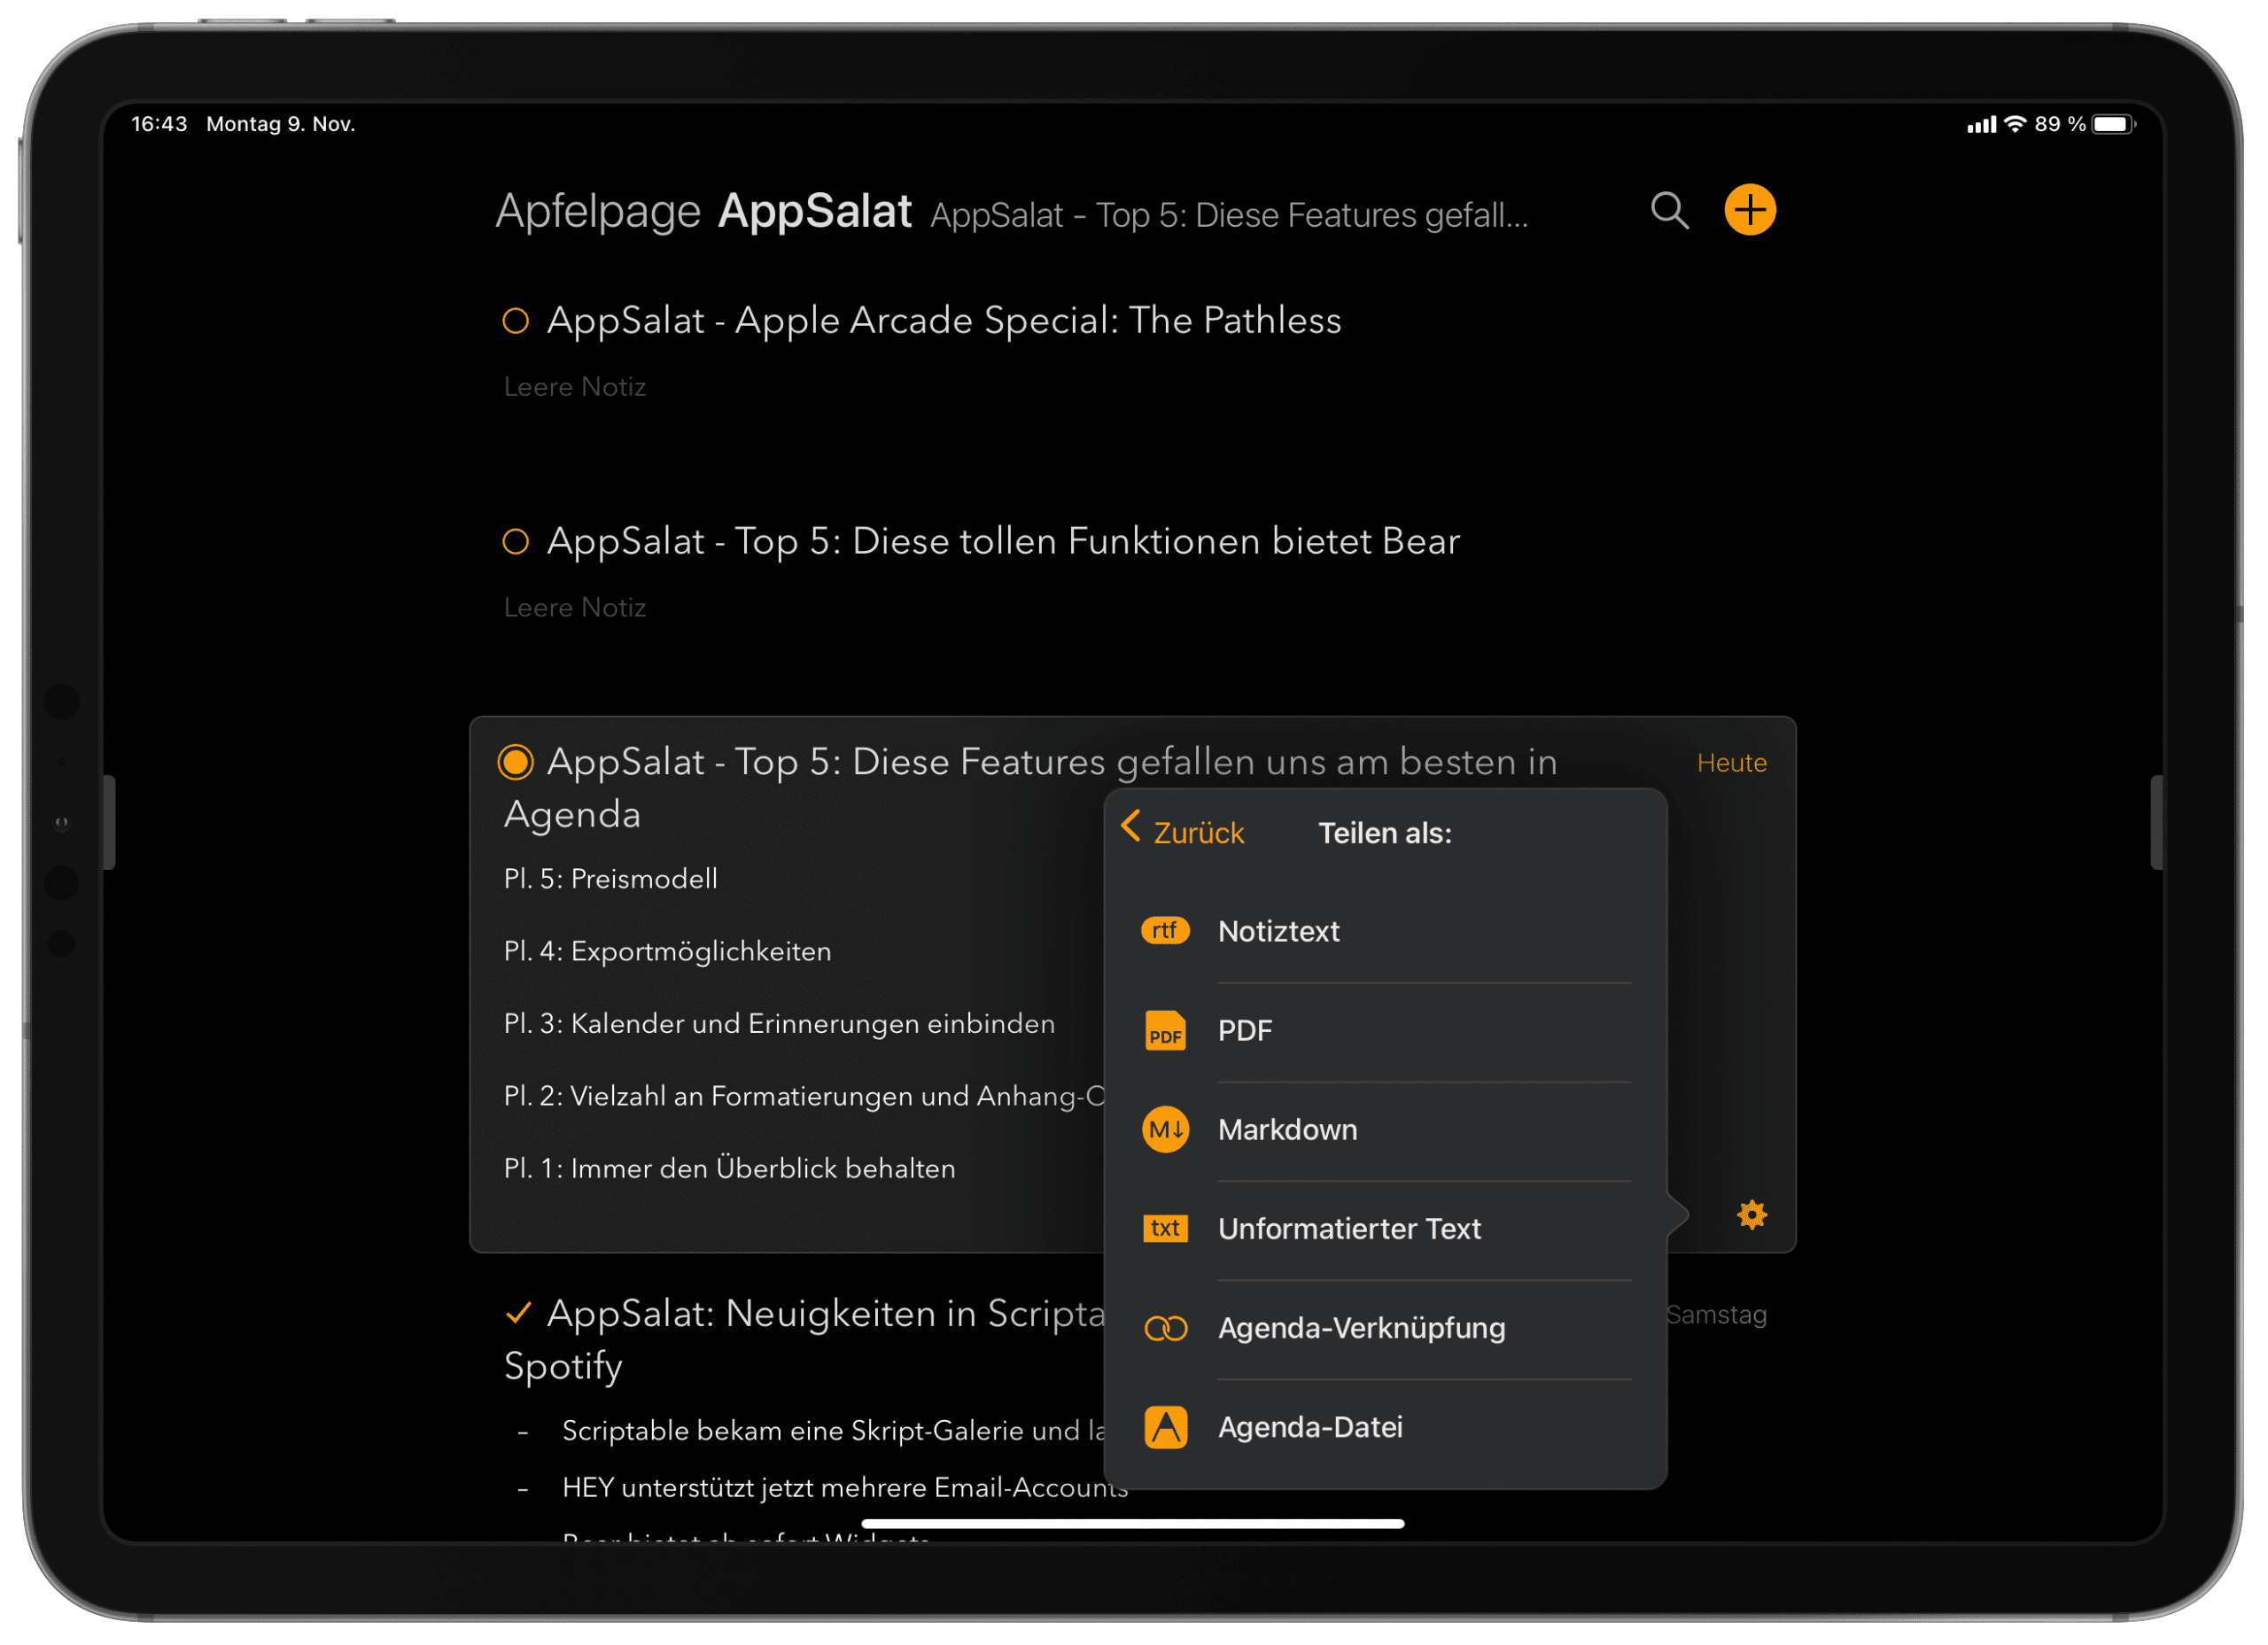Click the Samstag date label
This screenshot has width=2268, height=1645.
(1716, 1315)
